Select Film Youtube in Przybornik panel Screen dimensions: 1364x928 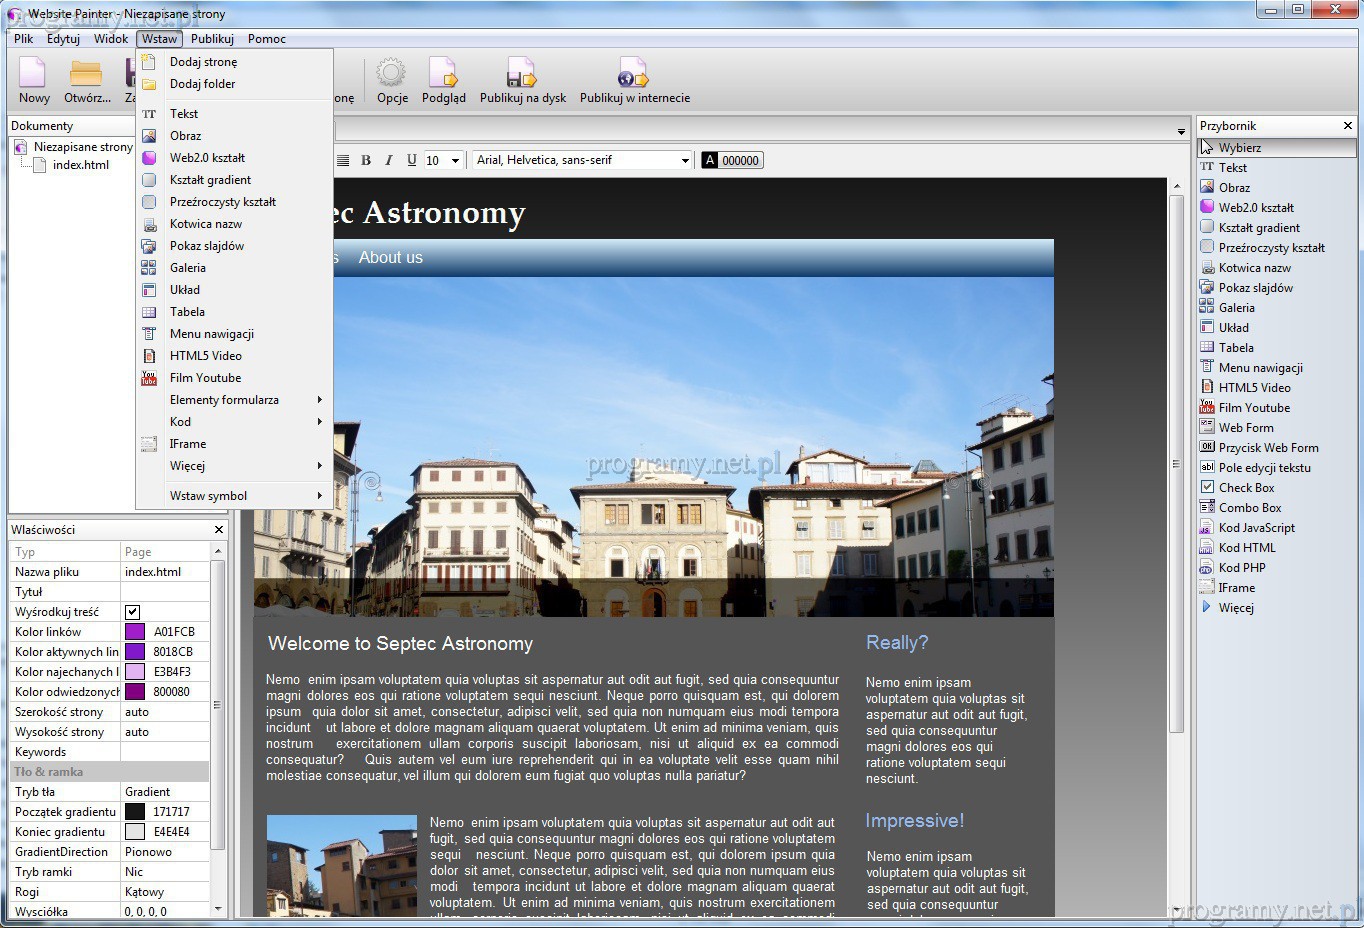click(x=1253, y=408)
